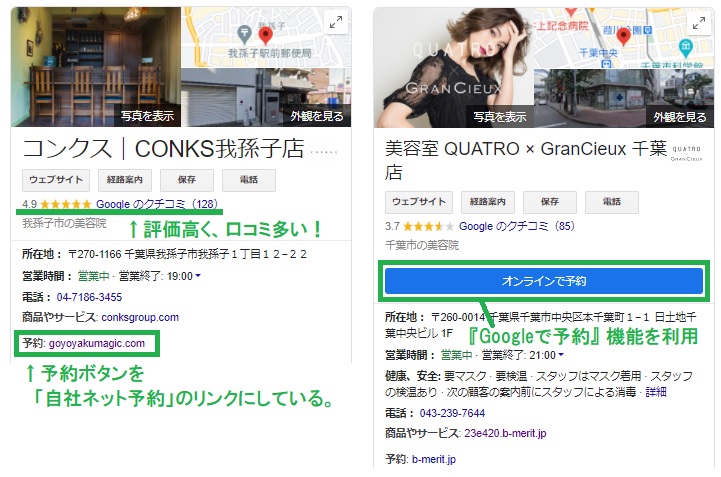The image size is (721, 477).
Task: Click the teal marker on the QUATRO map
Action: pos(685,46)
